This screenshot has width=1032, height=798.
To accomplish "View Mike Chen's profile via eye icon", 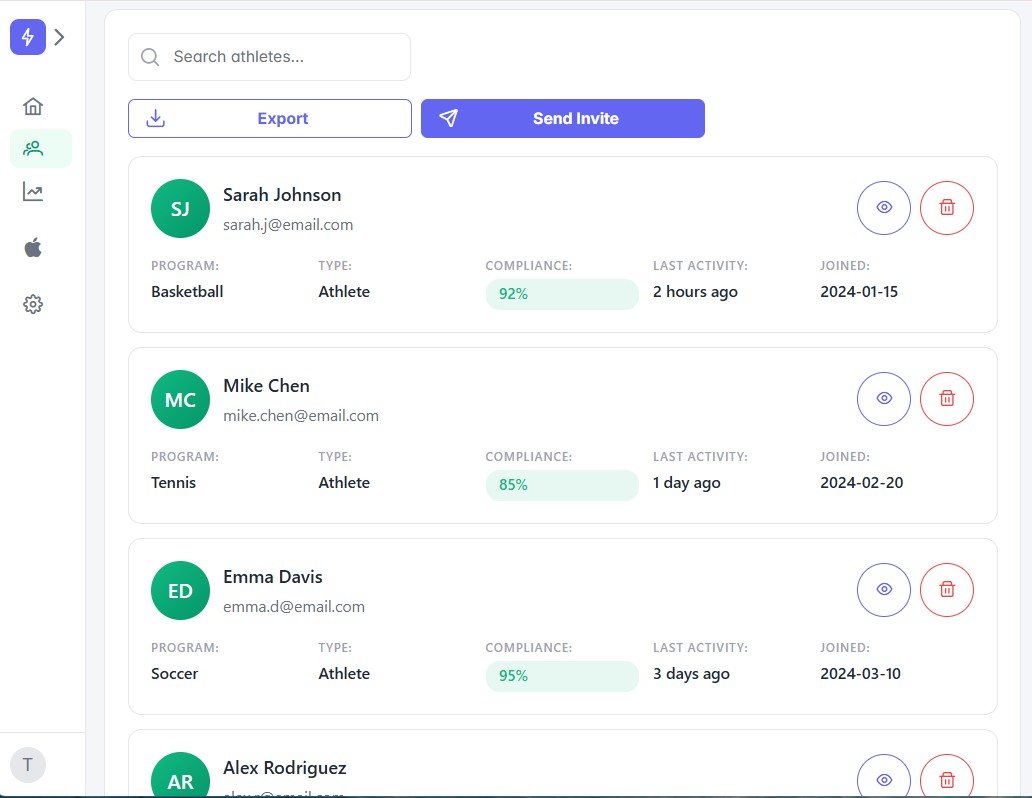I will [x=884, y=399].
